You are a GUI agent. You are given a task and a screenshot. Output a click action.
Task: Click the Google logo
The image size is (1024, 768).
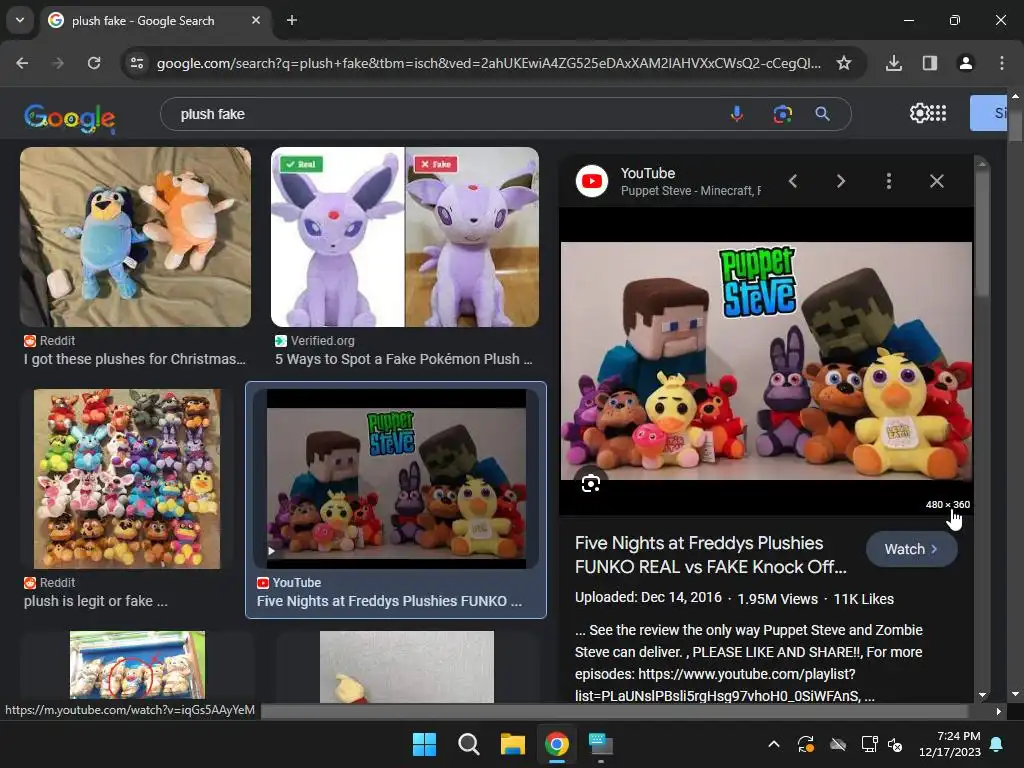pos(70,118)
